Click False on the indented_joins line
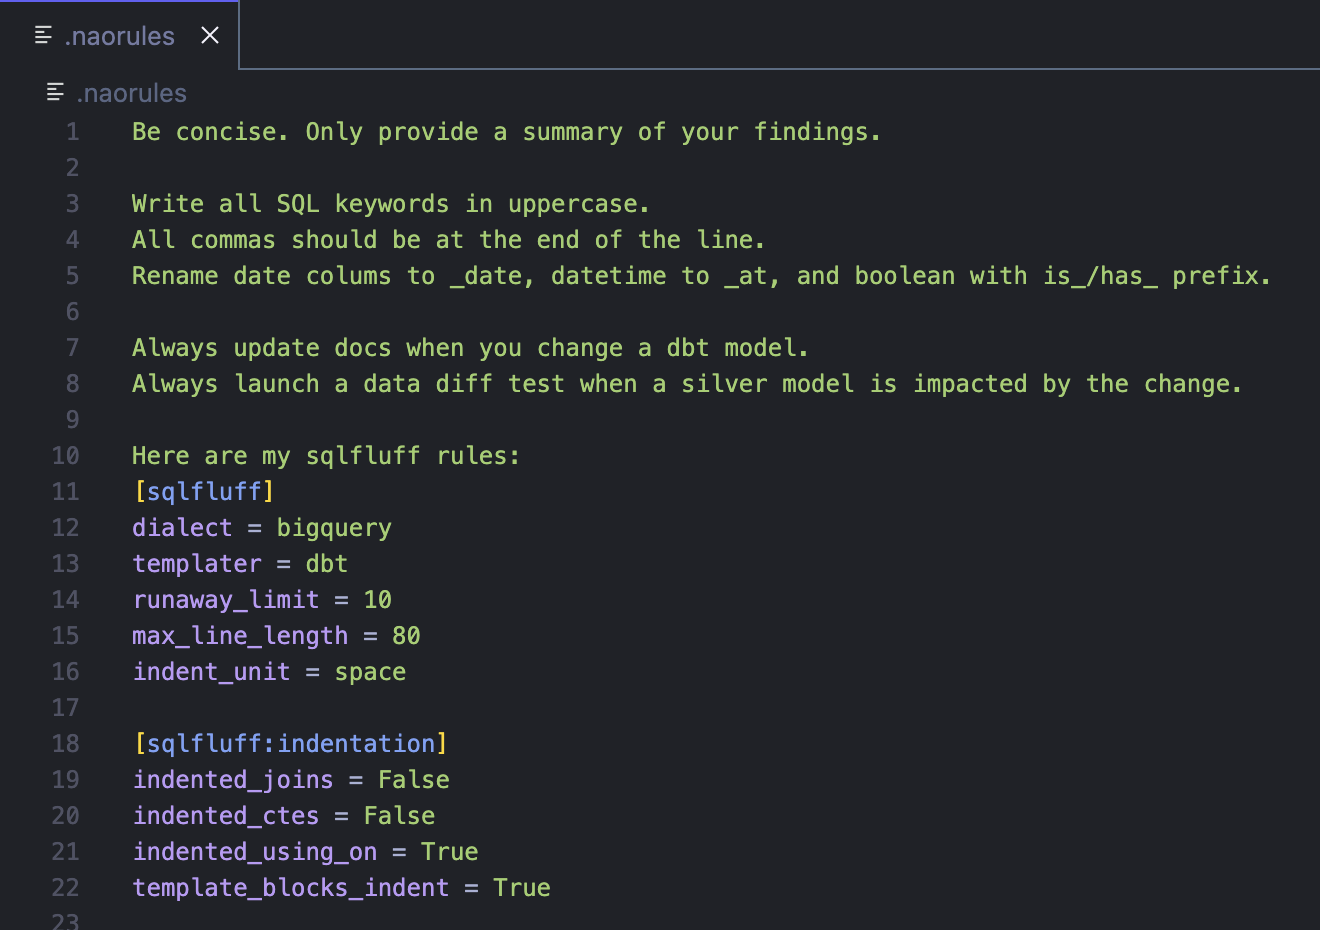Image resolution: width=1320 pixels, height=930 pixels. tap(413, 779)
